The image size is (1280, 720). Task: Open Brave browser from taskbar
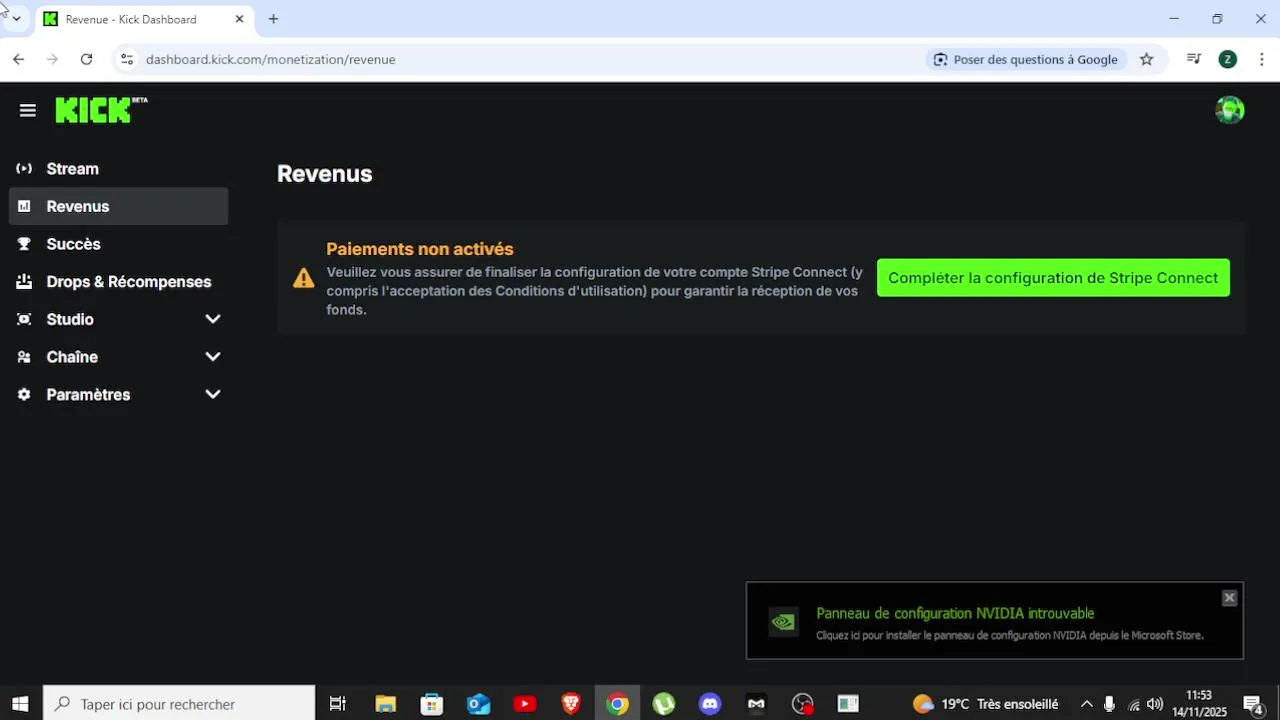[x=571, y=704]
